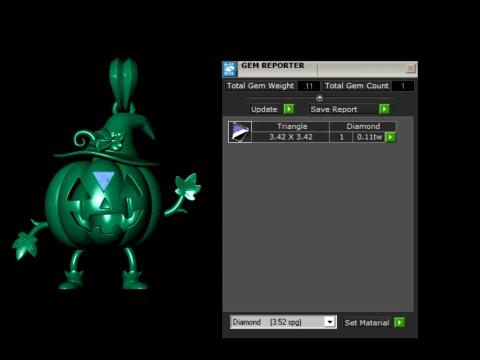Click the Save Report green arrow
Screen dimensions: 480x360
(x=384, y=109)
